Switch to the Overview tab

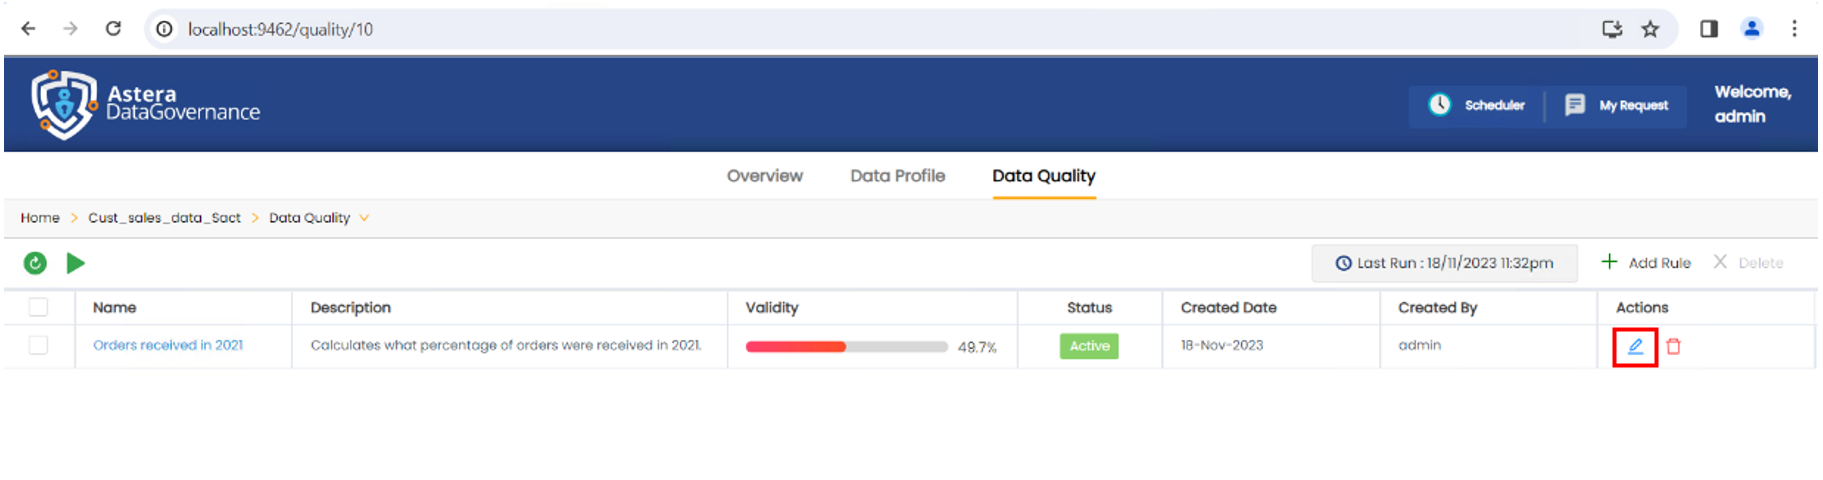[x=764, y=176]
